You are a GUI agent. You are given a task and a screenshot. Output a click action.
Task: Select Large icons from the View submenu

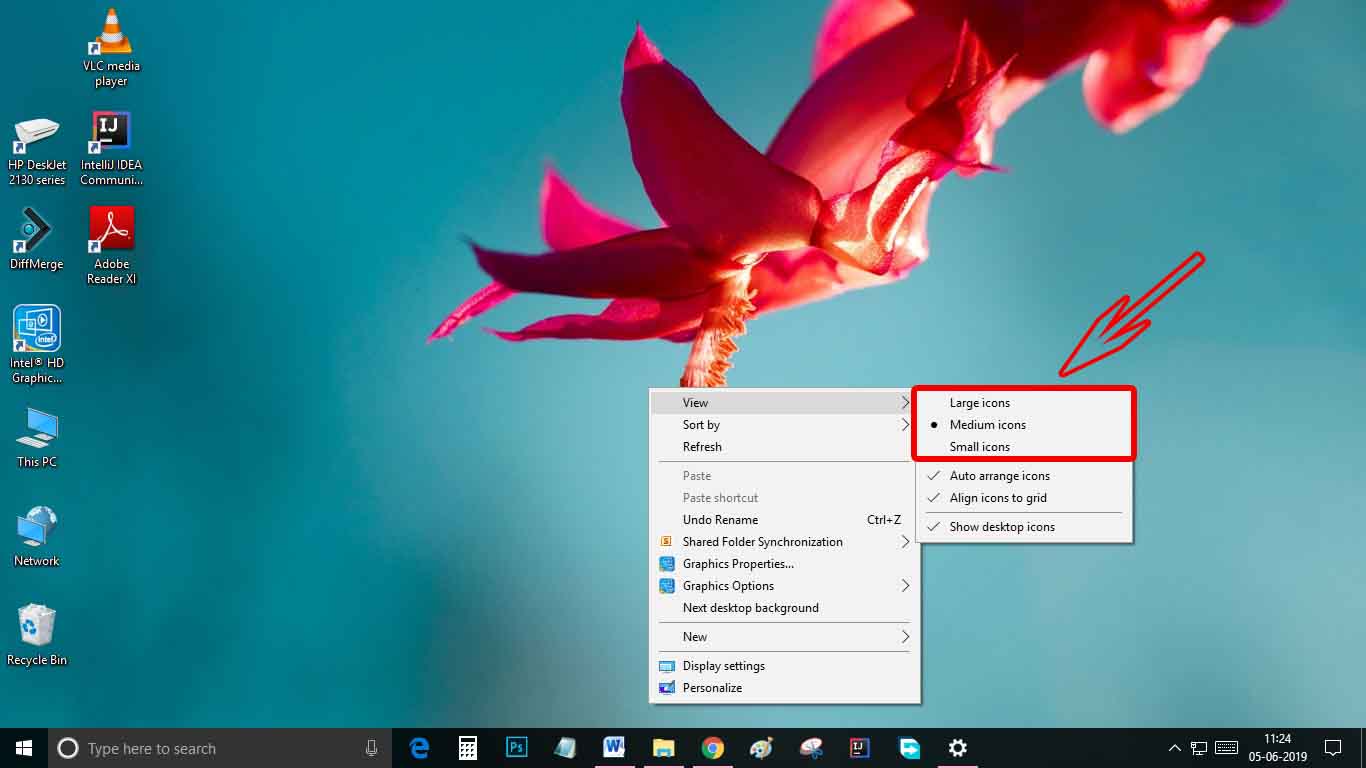pos(980,402)
